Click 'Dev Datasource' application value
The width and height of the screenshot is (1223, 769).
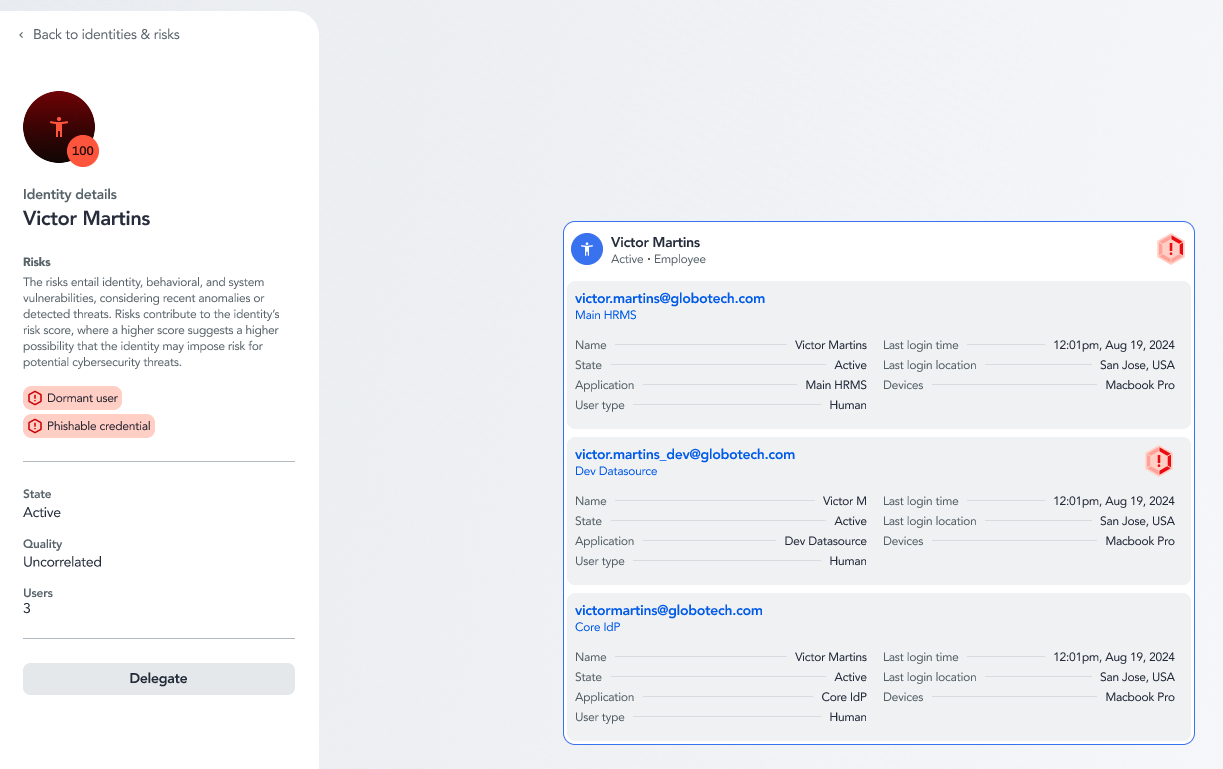(x=826, y=541)
